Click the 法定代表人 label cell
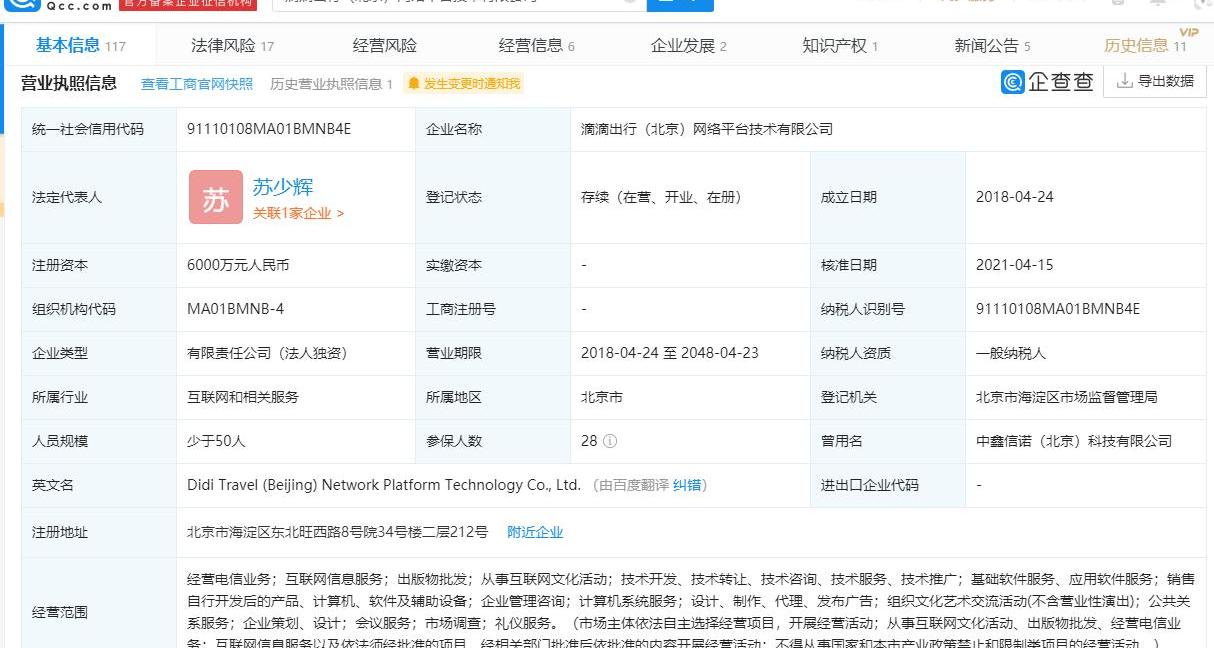This screenshot has height=648, width=1214. coord(99,197)
